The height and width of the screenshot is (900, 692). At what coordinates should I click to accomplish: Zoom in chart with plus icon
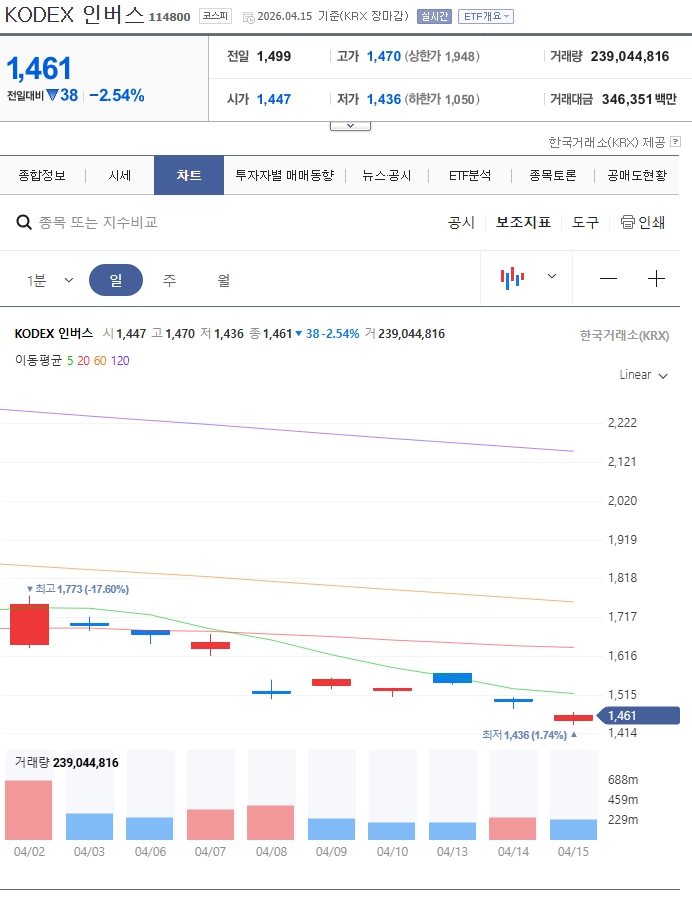656,279
